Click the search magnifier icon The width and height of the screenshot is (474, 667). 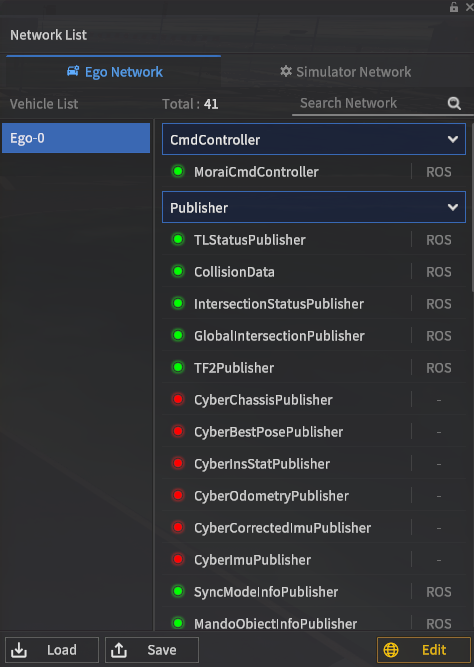click(x=454, y=103)
